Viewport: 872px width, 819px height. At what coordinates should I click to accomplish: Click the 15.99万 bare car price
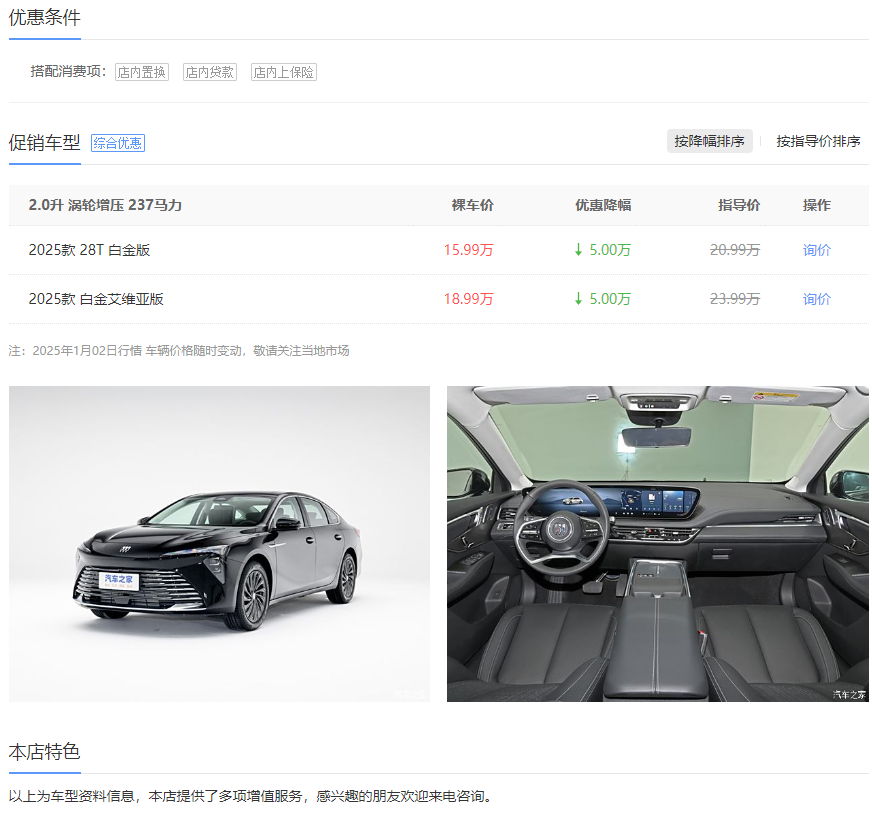[x=468, y=250]
